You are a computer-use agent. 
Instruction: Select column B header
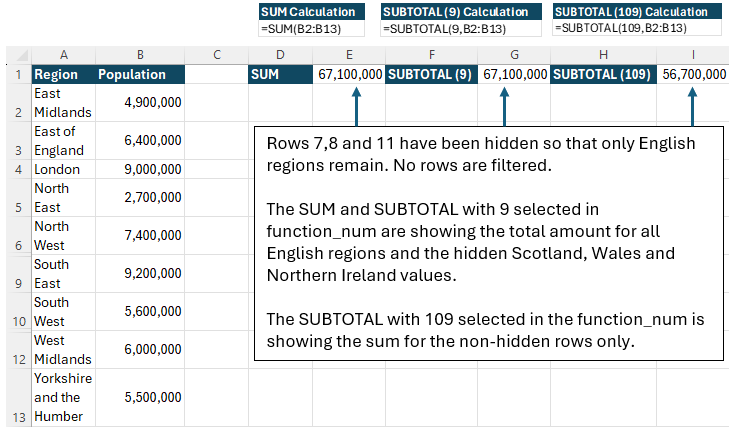[x=140, y=54]
